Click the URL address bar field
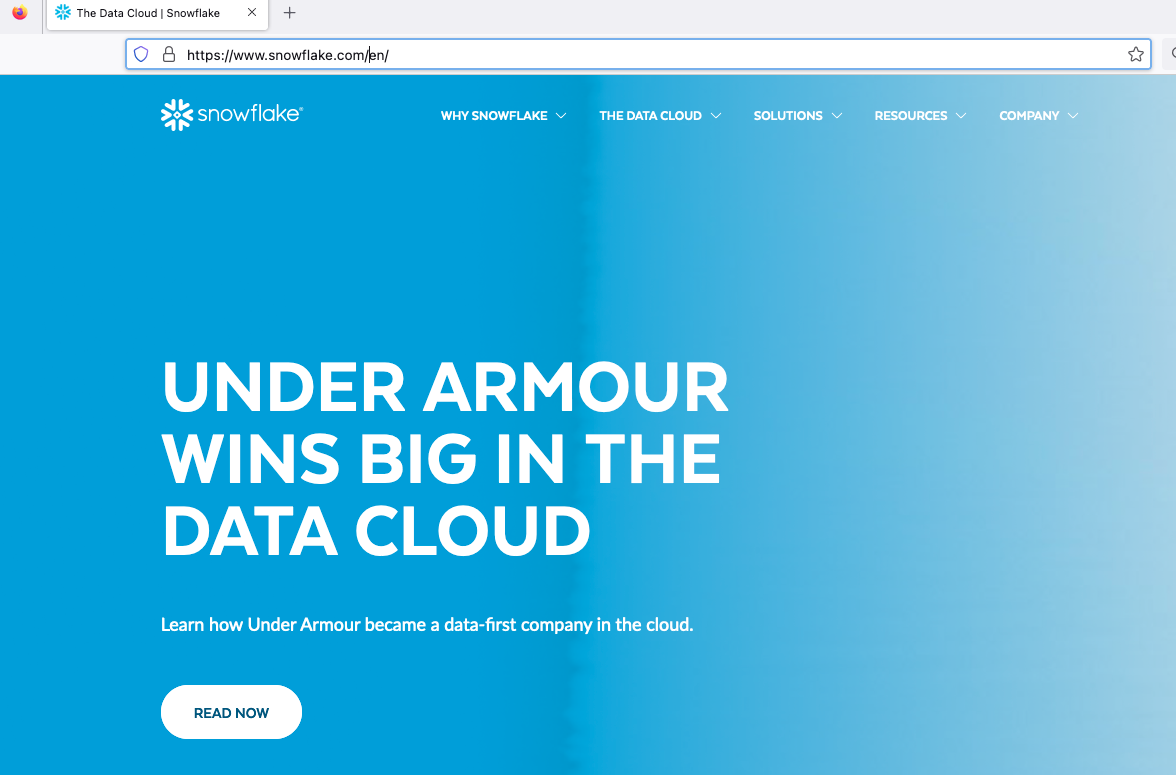This screenshot has height=775, width=1176. [x=638, y=54]
